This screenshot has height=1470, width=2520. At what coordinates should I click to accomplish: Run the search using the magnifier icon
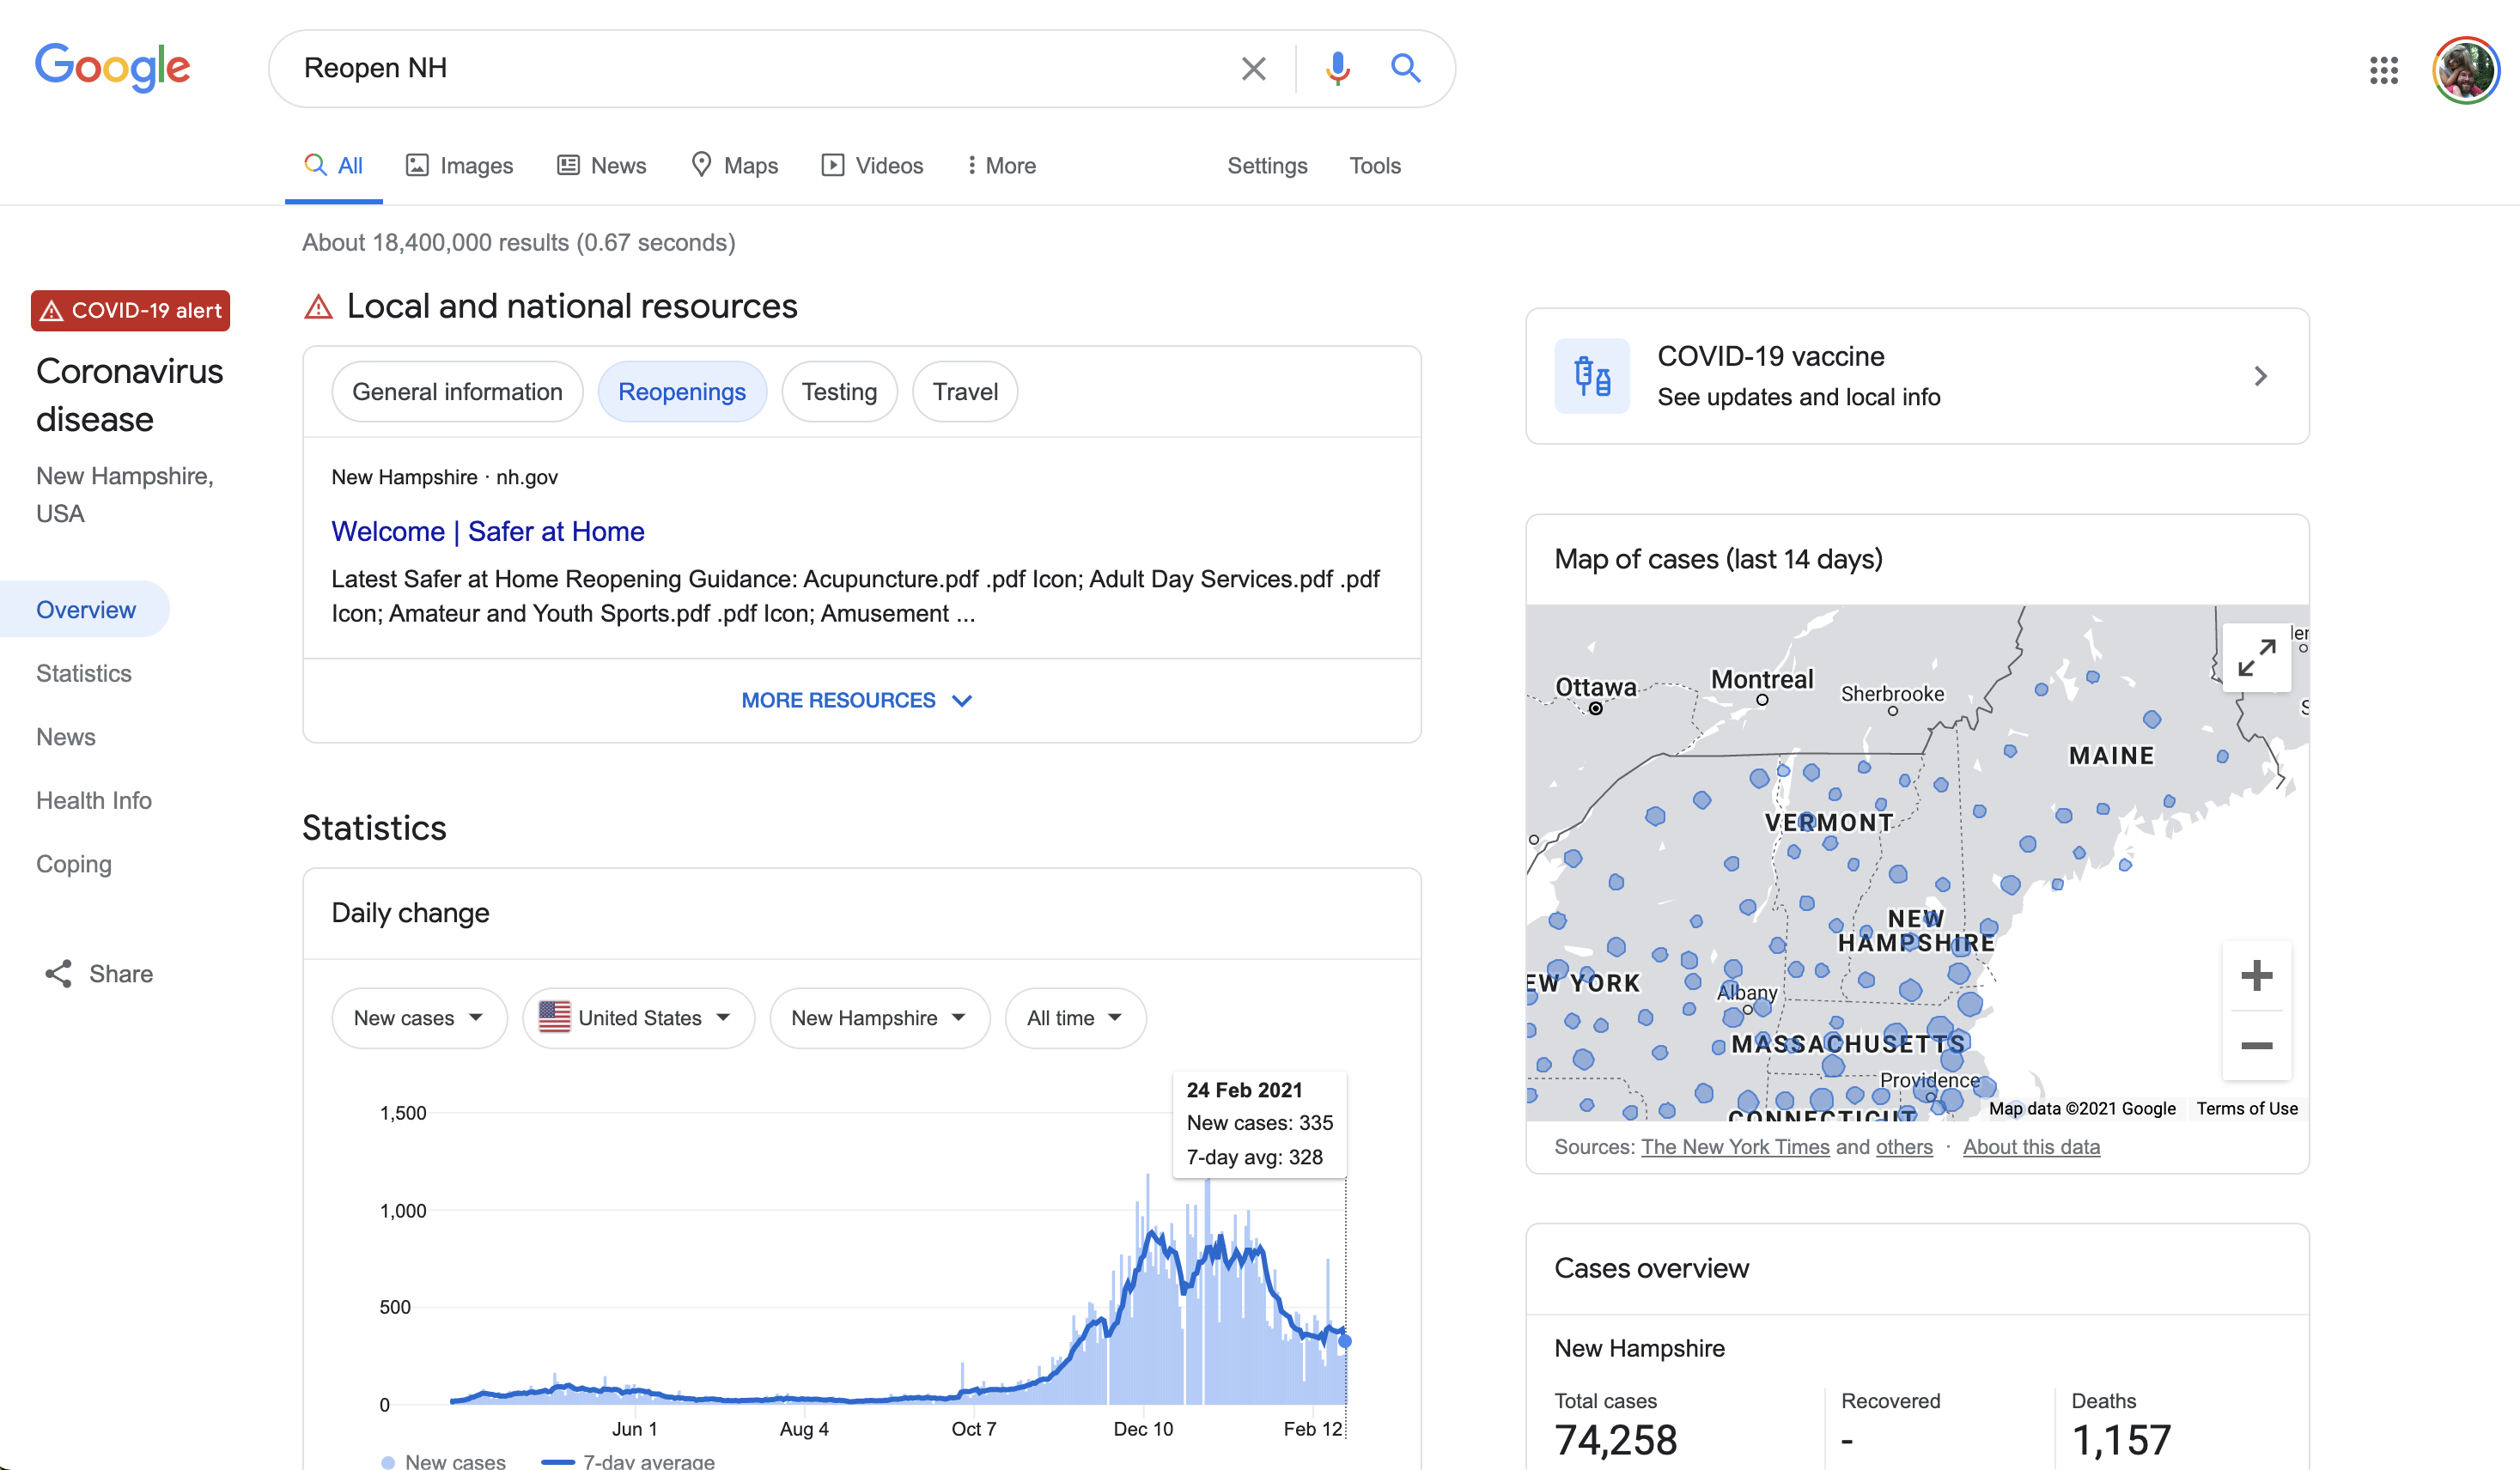[1405, 68]
